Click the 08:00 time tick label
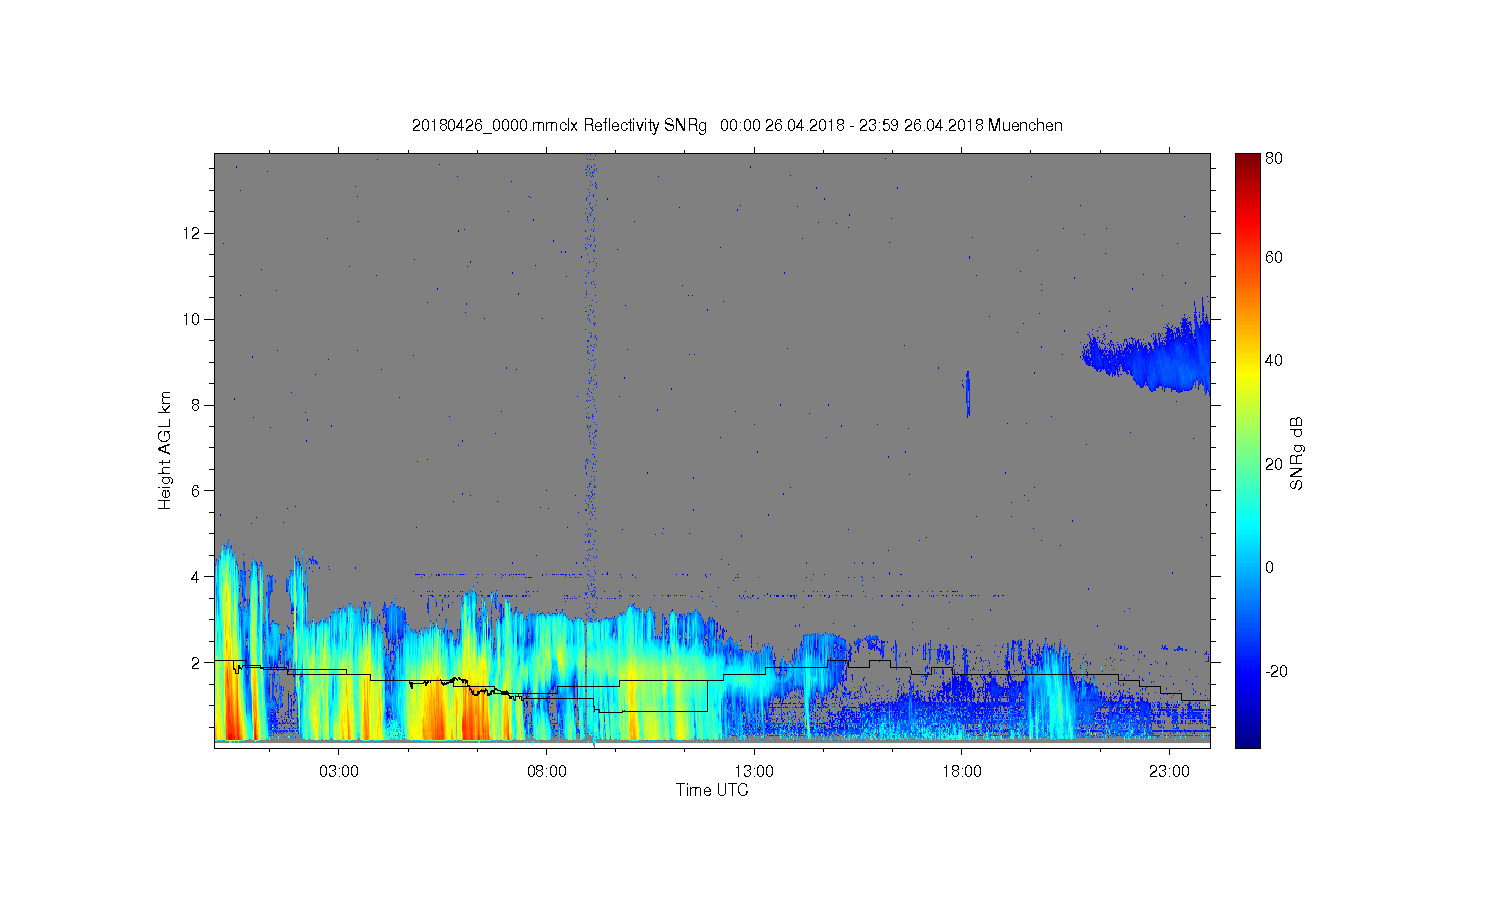 (x=547, y=772)
